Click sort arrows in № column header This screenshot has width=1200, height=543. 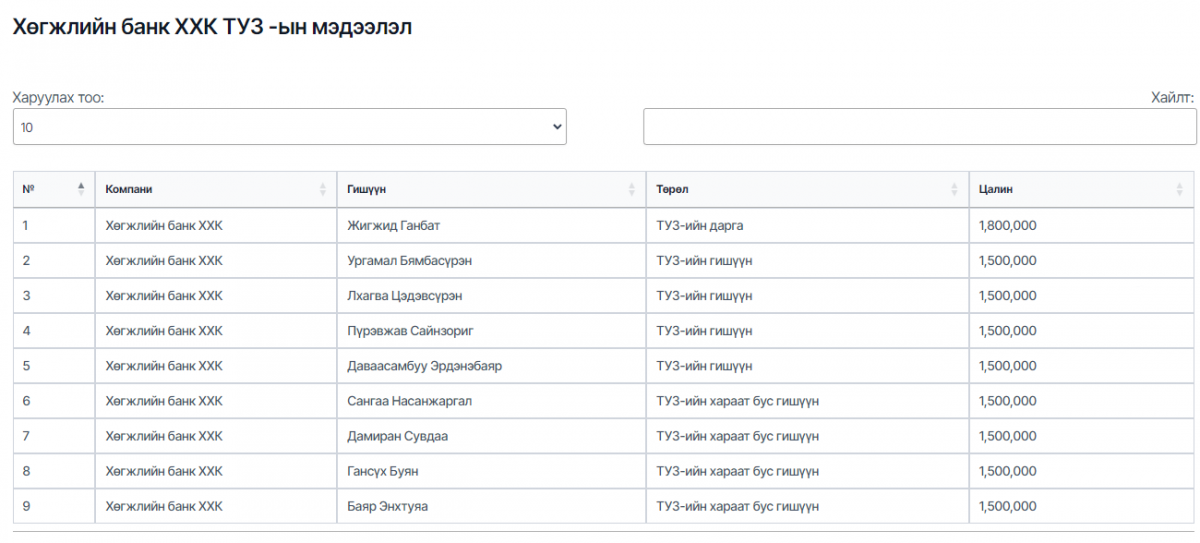coord(81,189)
